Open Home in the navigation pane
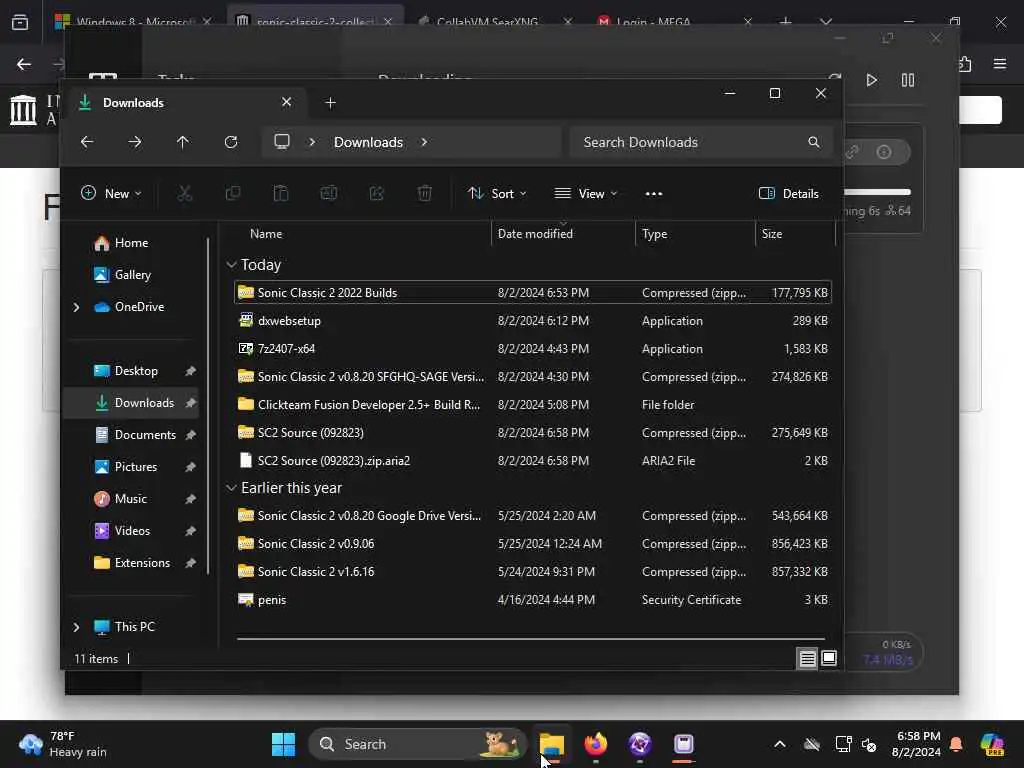The height and width of the screenshot is (768, 1024). [x=131, y=243]
